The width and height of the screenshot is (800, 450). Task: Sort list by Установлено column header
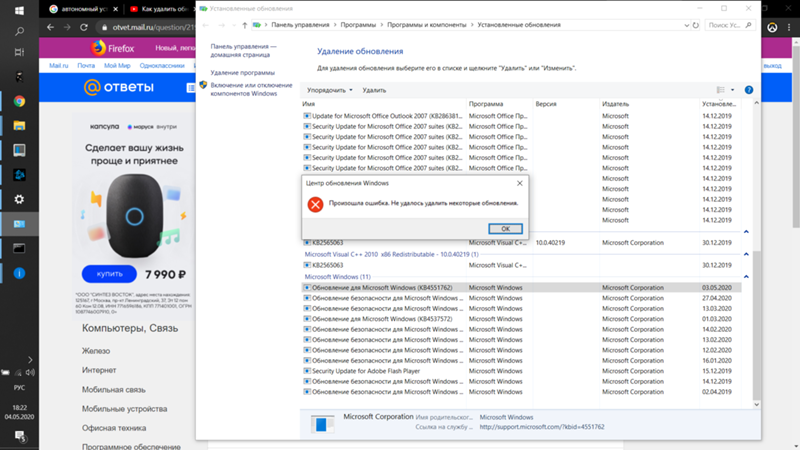click(720, 104)
